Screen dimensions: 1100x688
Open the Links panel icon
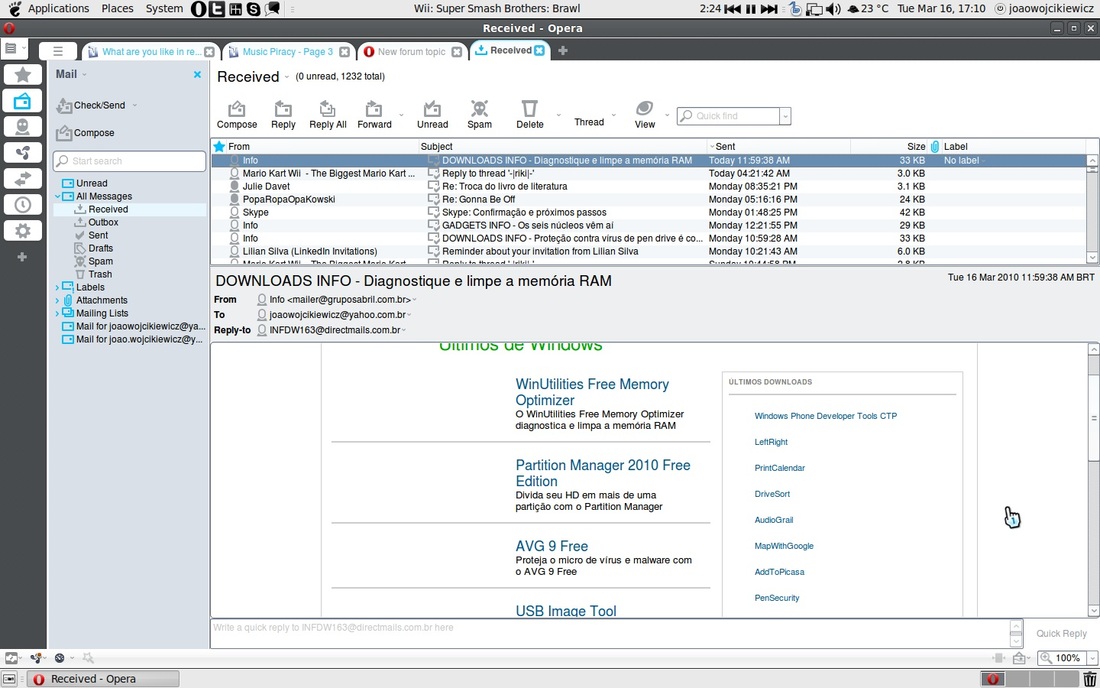22,153
